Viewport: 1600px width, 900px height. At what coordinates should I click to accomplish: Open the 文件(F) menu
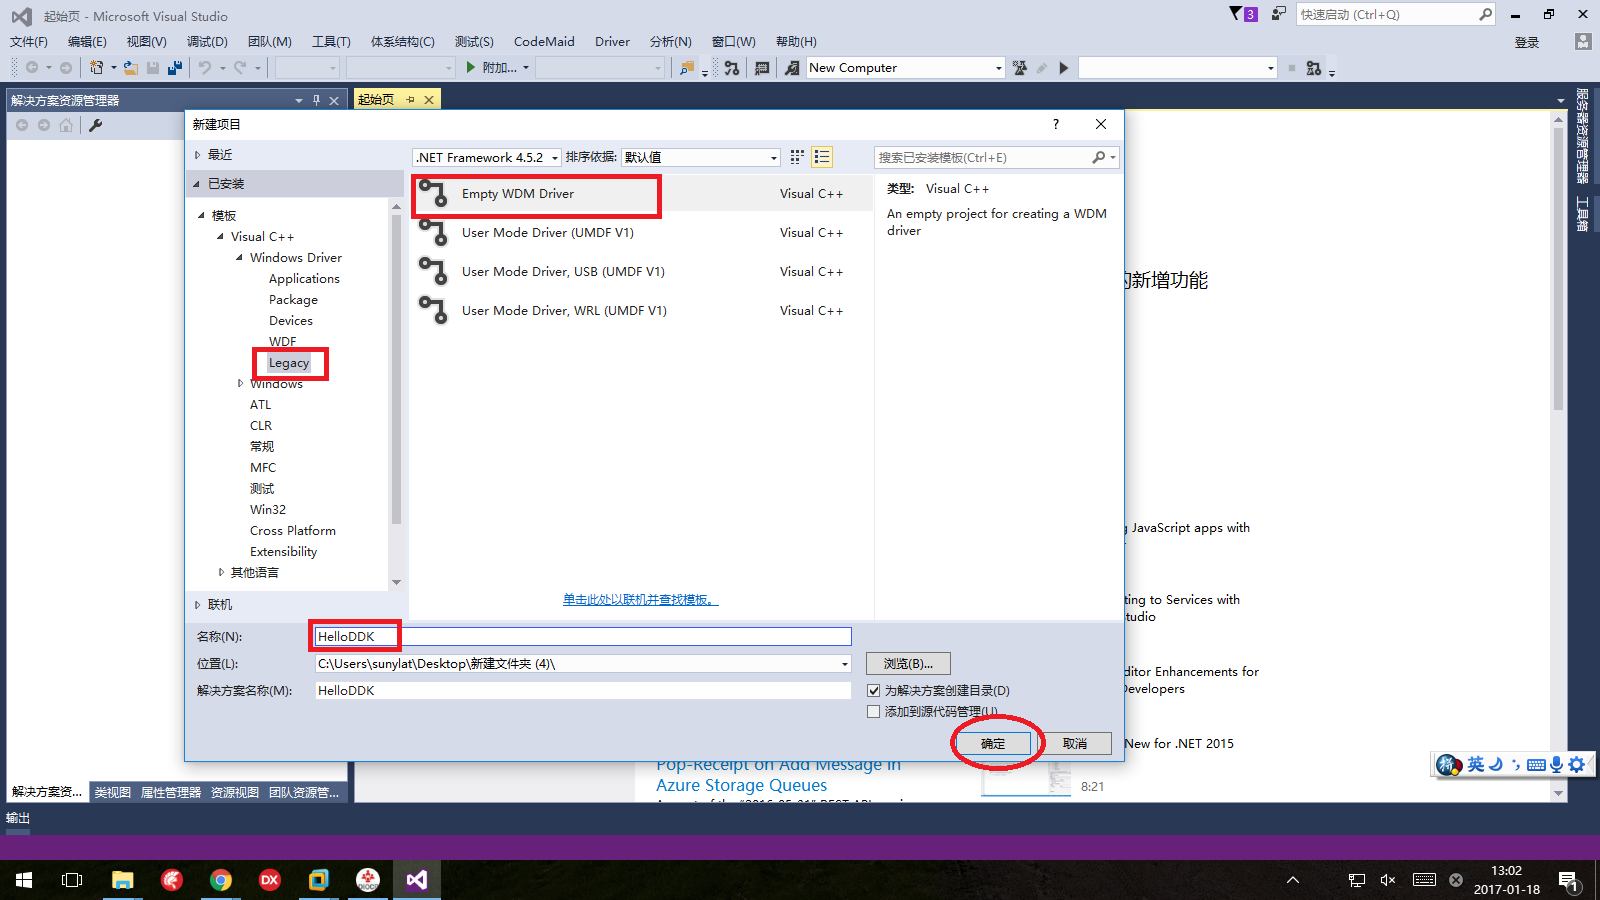(29, 42)
